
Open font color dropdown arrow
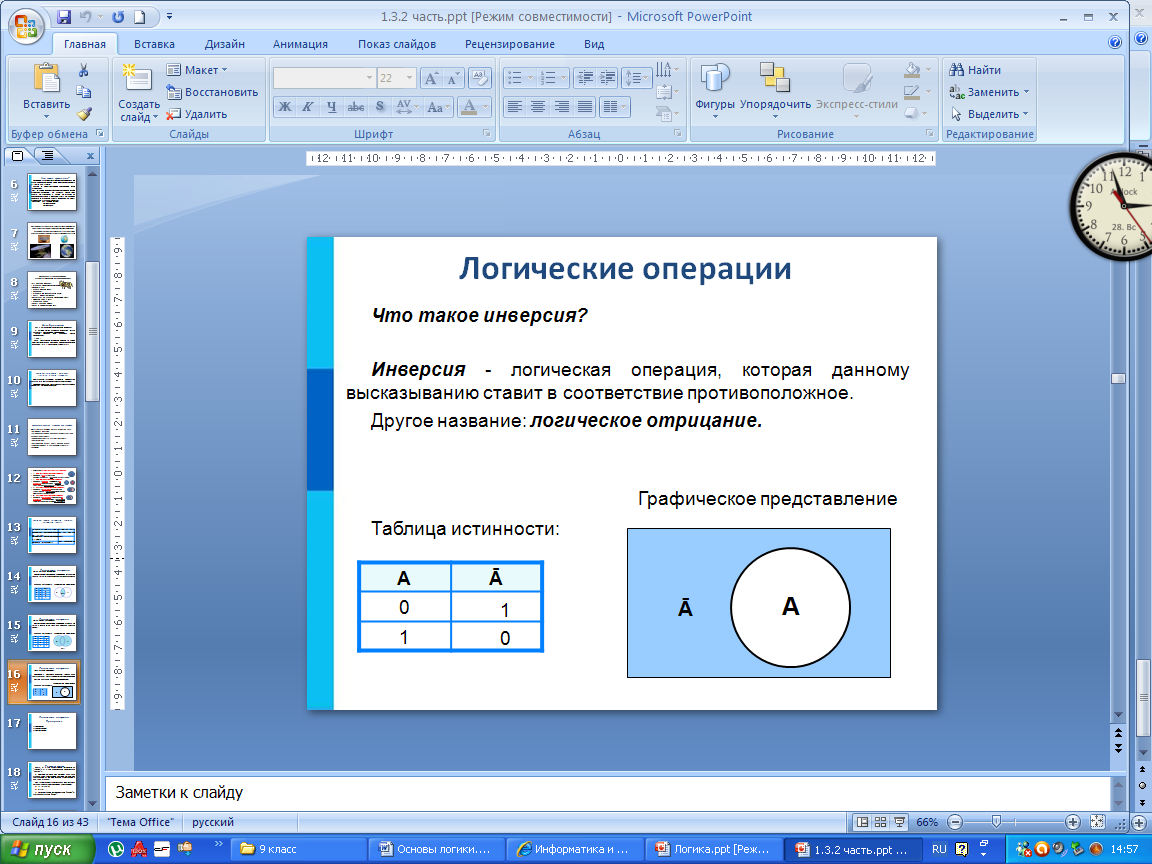point(485,107)
